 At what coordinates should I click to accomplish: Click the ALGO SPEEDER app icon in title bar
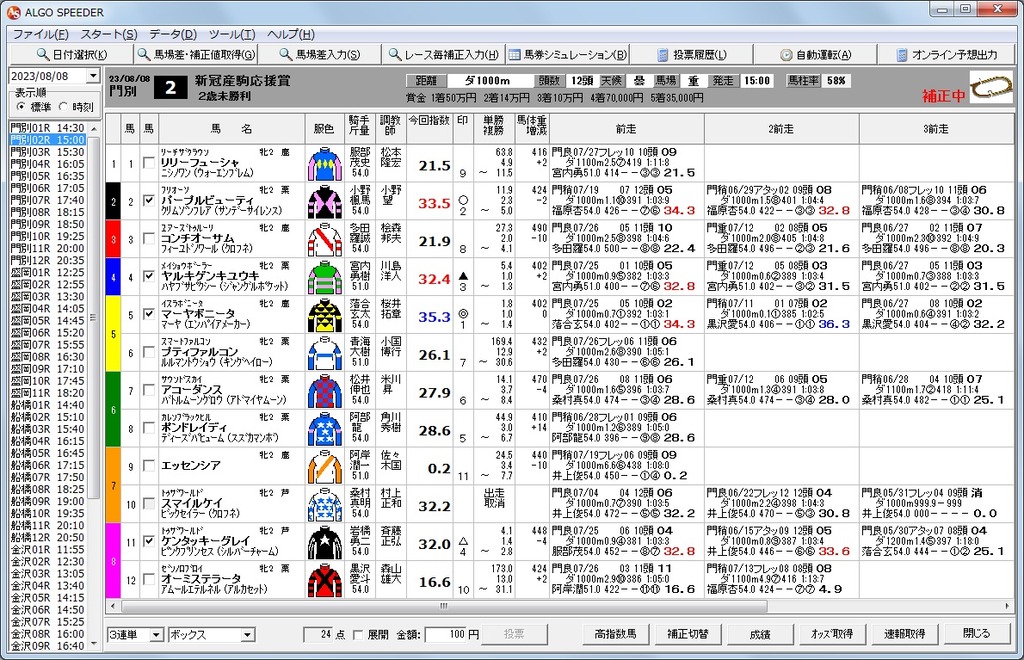pos(14,12)
